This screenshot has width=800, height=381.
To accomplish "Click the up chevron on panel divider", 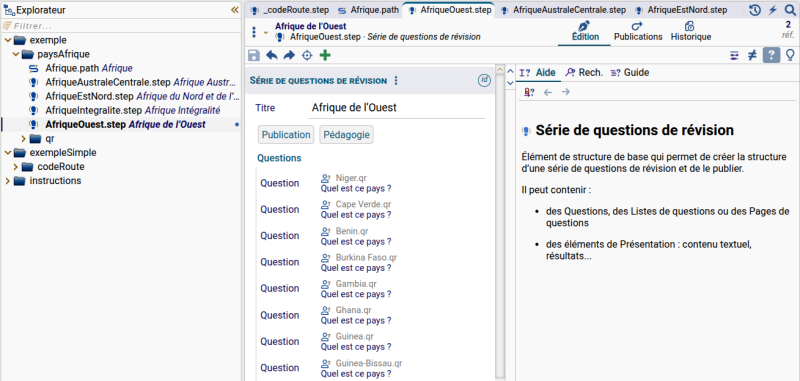I will pos(510,71).
